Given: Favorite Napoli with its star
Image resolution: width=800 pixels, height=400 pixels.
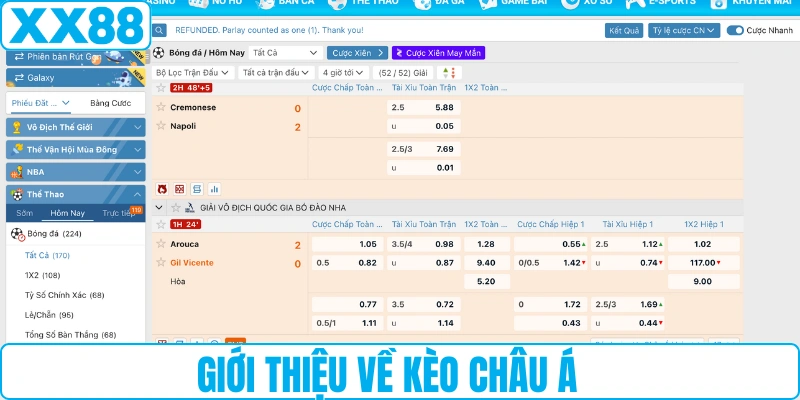Looking at the screenshot, I should coord(161,126).
